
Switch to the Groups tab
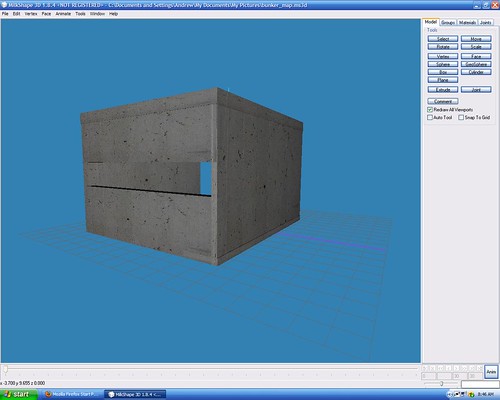coord(448,22)
